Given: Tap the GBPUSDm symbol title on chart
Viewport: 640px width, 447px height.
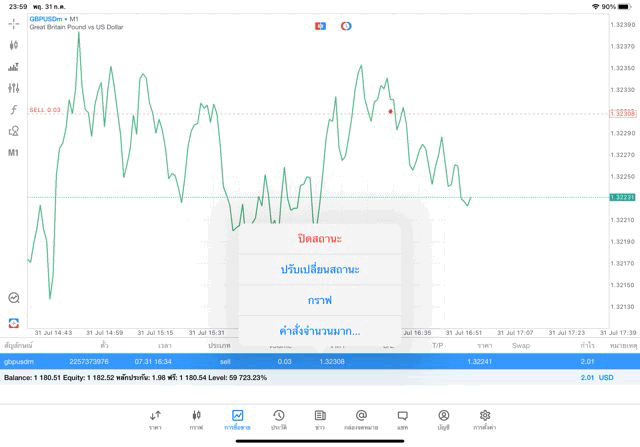Looking at the screenshot, I should 54,18.
